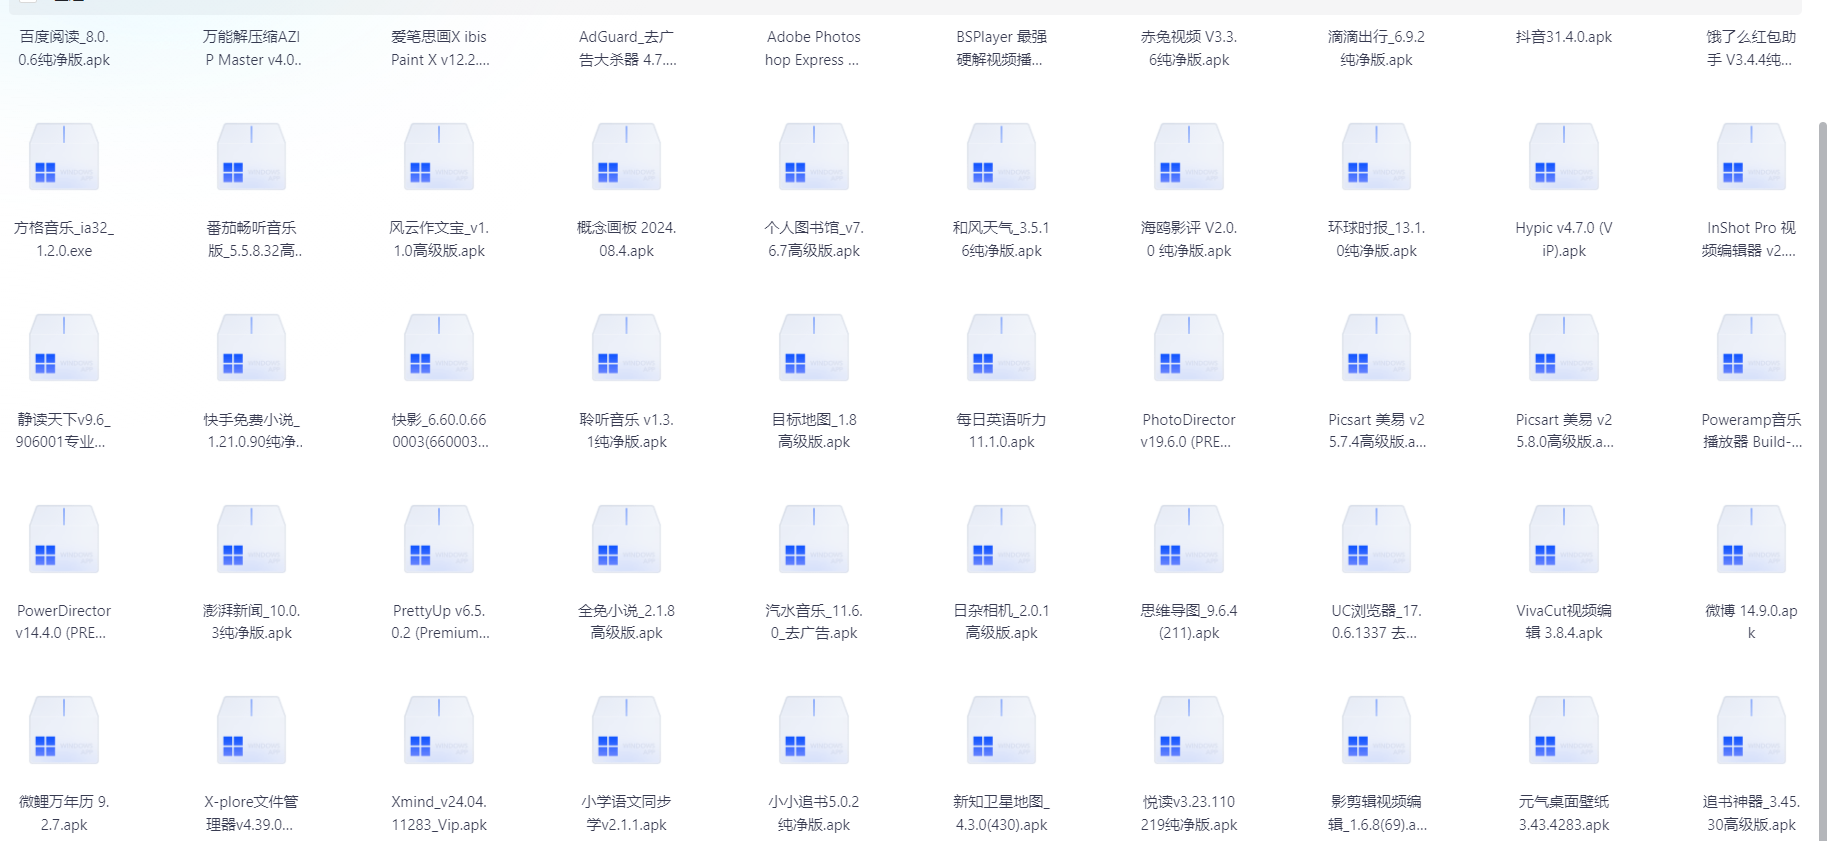The image size is (1828, 841).
Task: Click the BSPlayer 最强硬解视频播 filename
Action: click(x=1001, y=48)
